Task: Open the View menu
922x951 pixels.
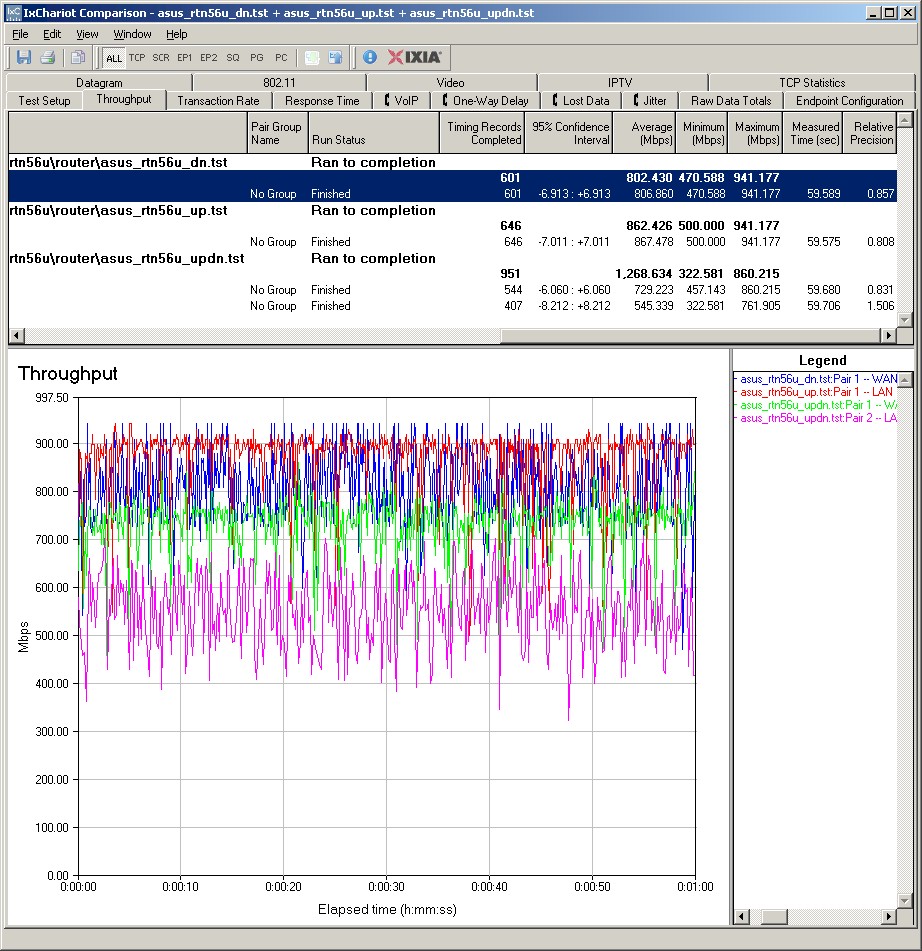Action: 87,34
